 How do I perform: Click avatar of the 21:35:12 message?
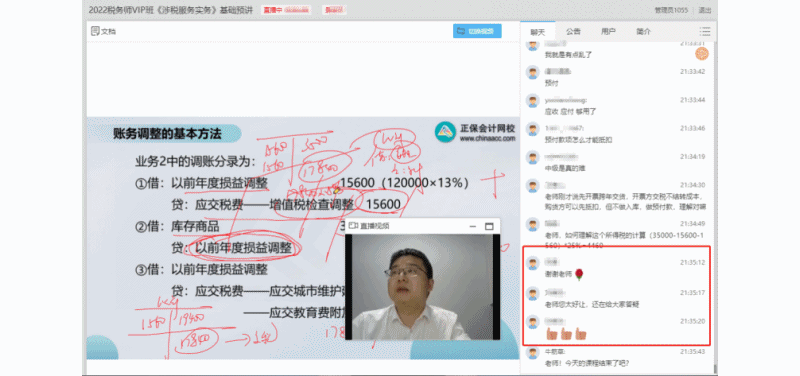coord(533,264)
